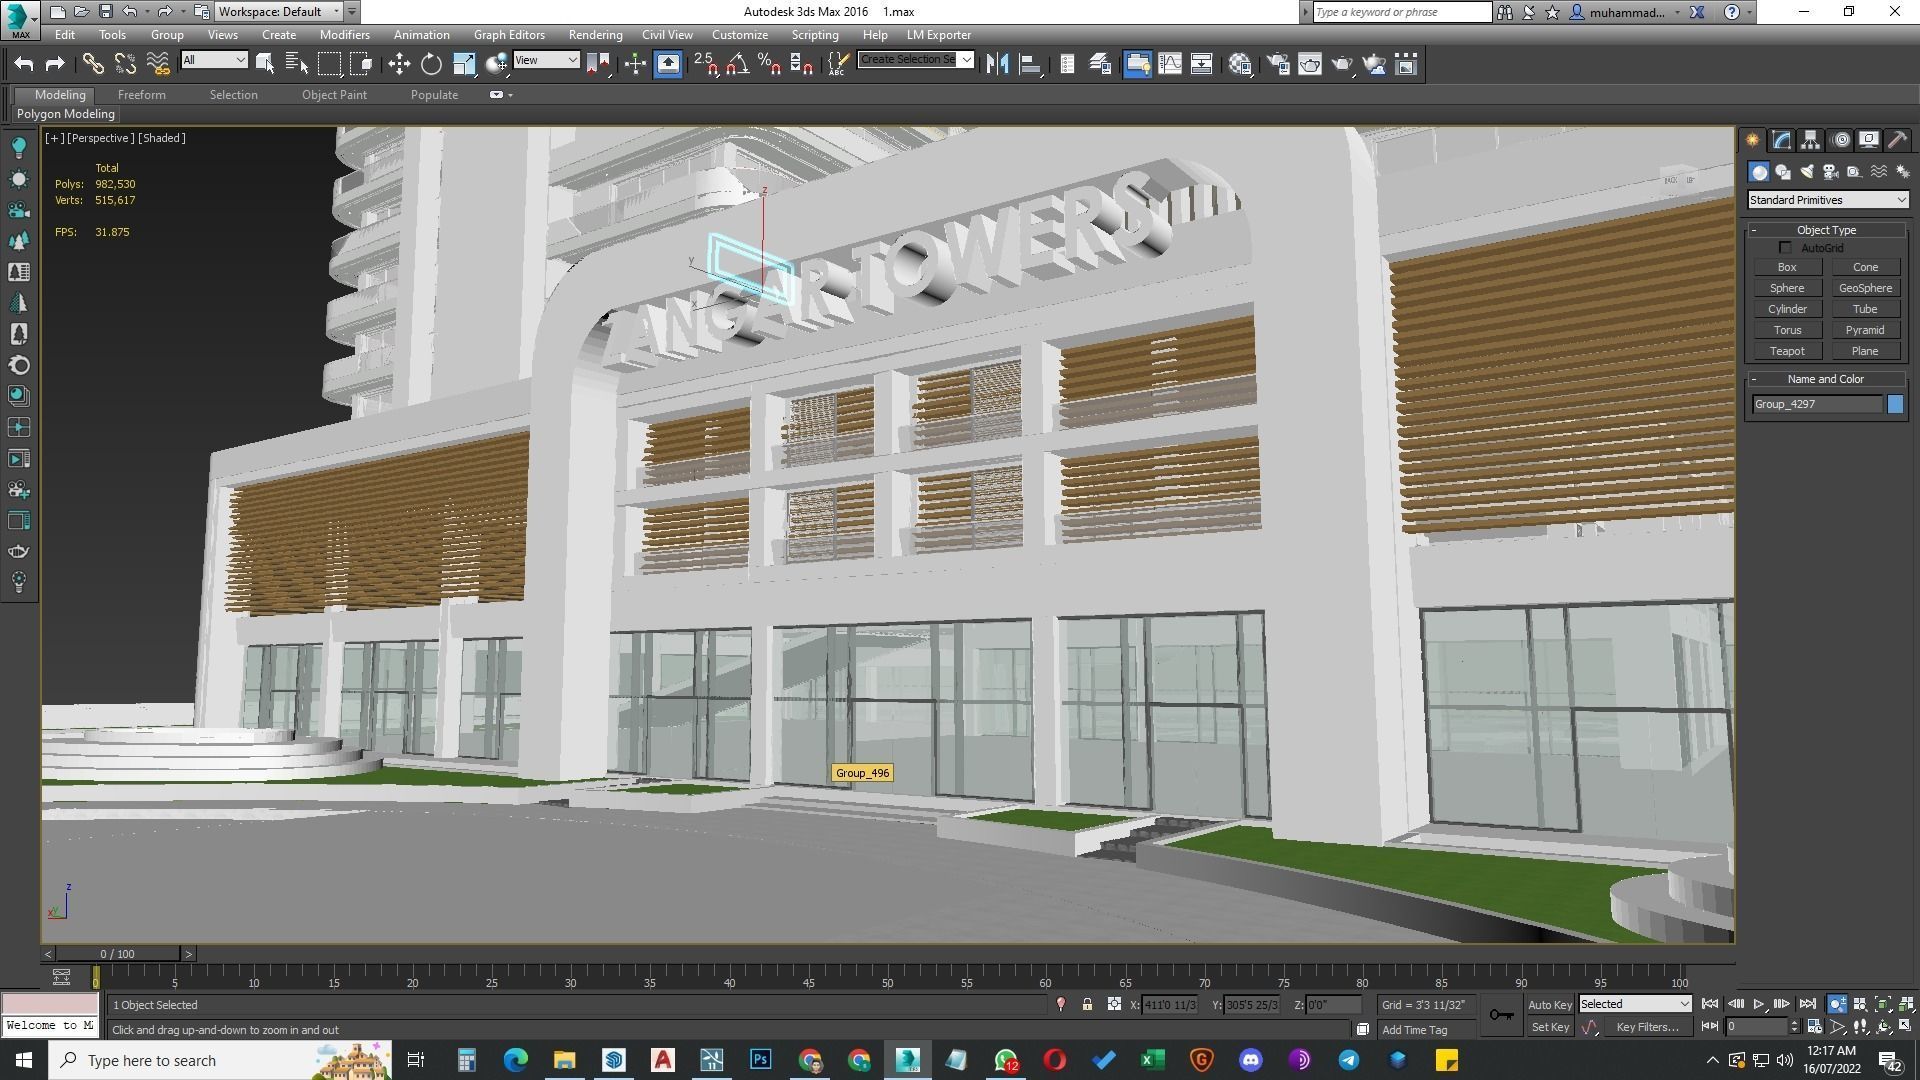Activate the Select and Rotate tool

431,64
